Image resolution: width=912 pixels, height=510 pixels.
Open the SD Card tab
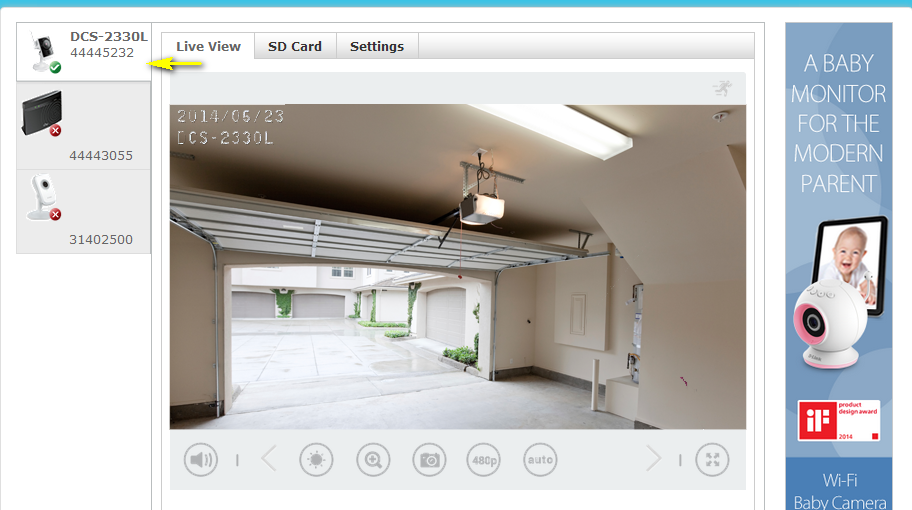(295, 46)
